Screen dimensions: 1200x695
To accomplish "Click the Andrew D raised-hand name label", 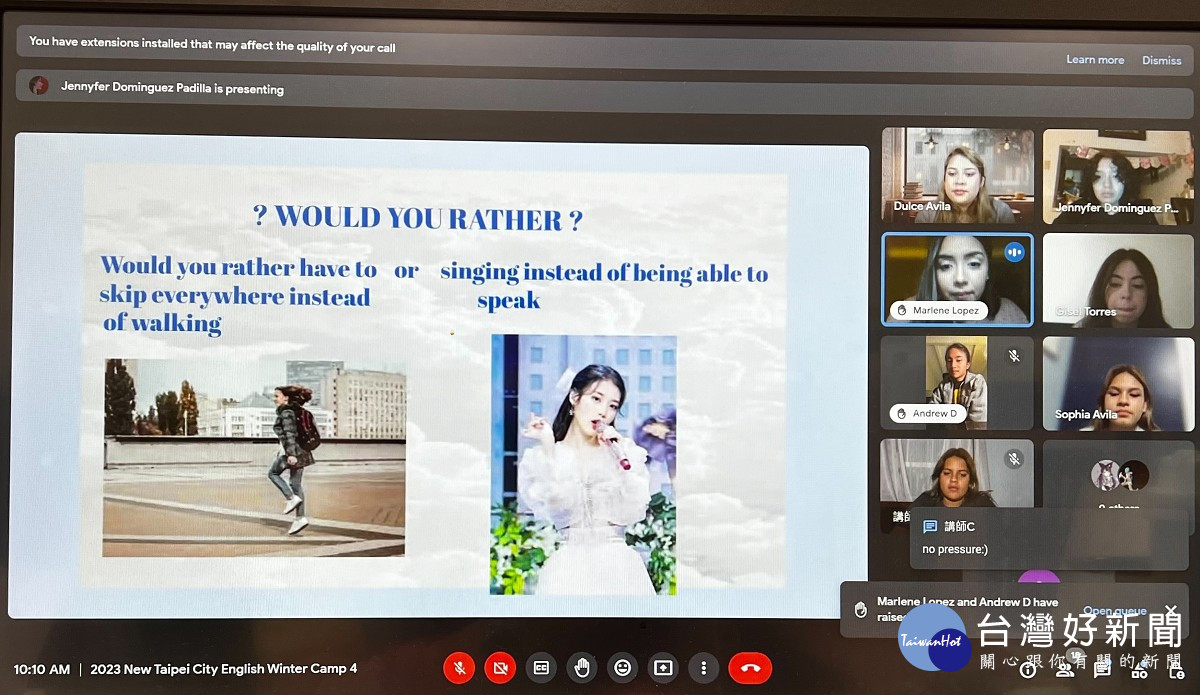I will (927, 414).
